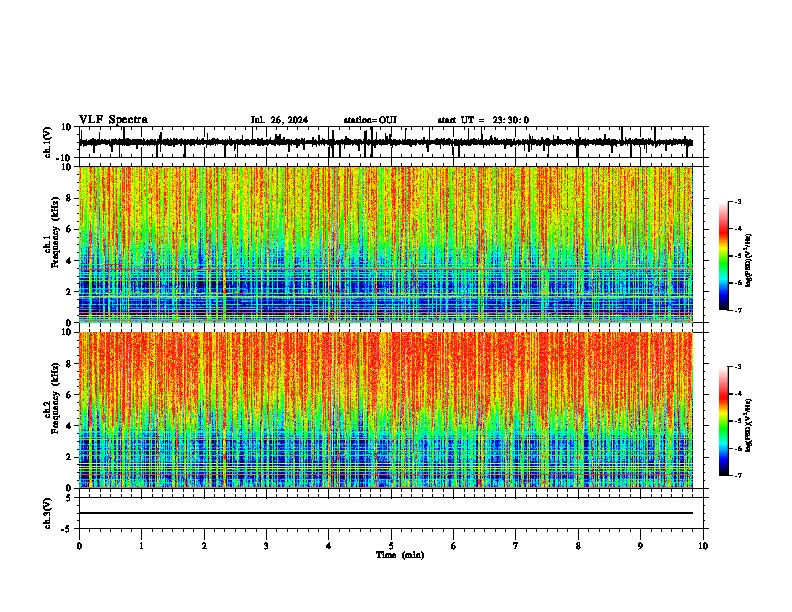Click time axis tick label "10"
The image size is (792, 612).
703,546
